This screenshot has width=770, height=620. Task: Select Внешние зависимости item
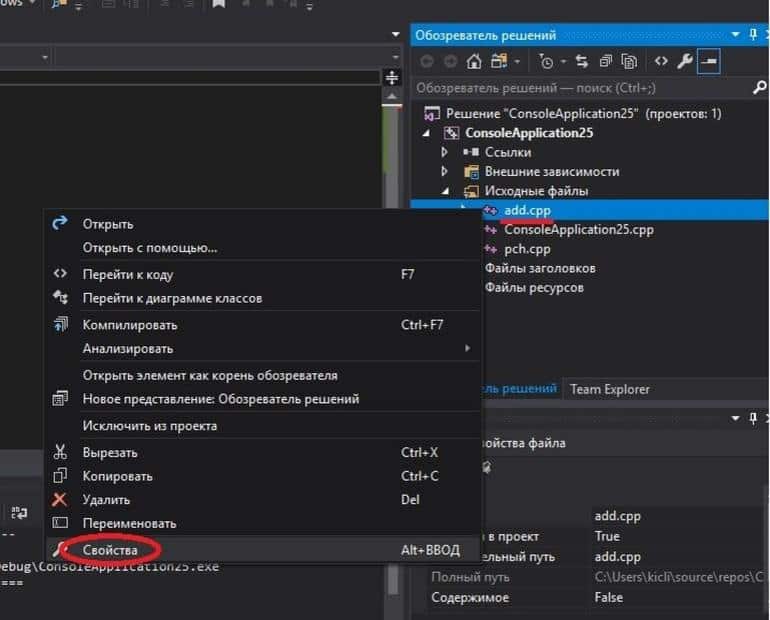[x=552, y=171]
